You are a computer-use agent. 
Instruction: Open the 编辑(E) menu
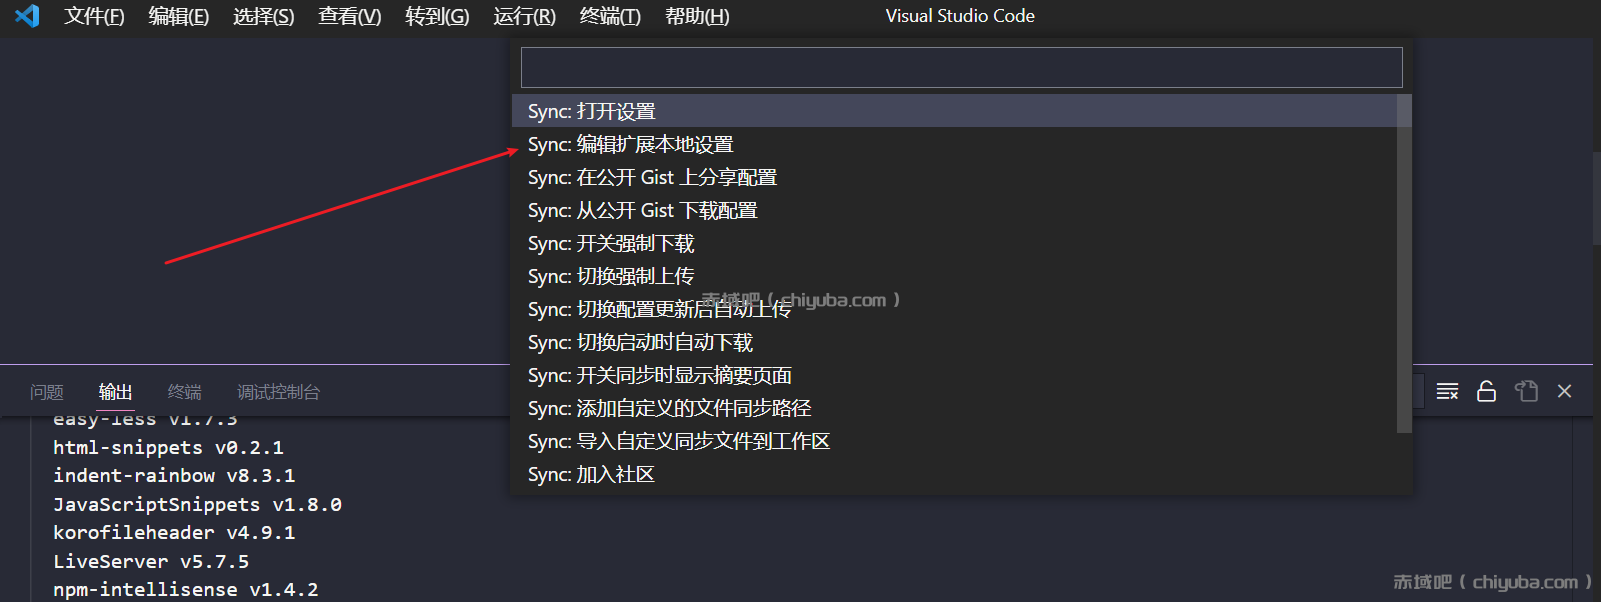[x=178, y=16]
